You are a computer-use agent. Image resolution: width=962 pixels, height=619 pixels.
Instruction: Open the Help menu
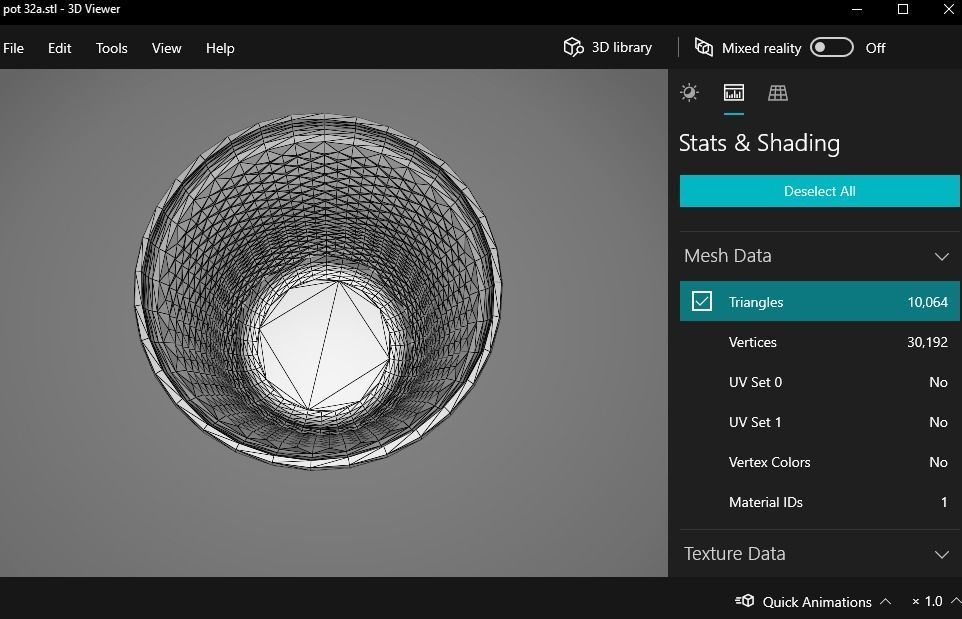[220, 48]
